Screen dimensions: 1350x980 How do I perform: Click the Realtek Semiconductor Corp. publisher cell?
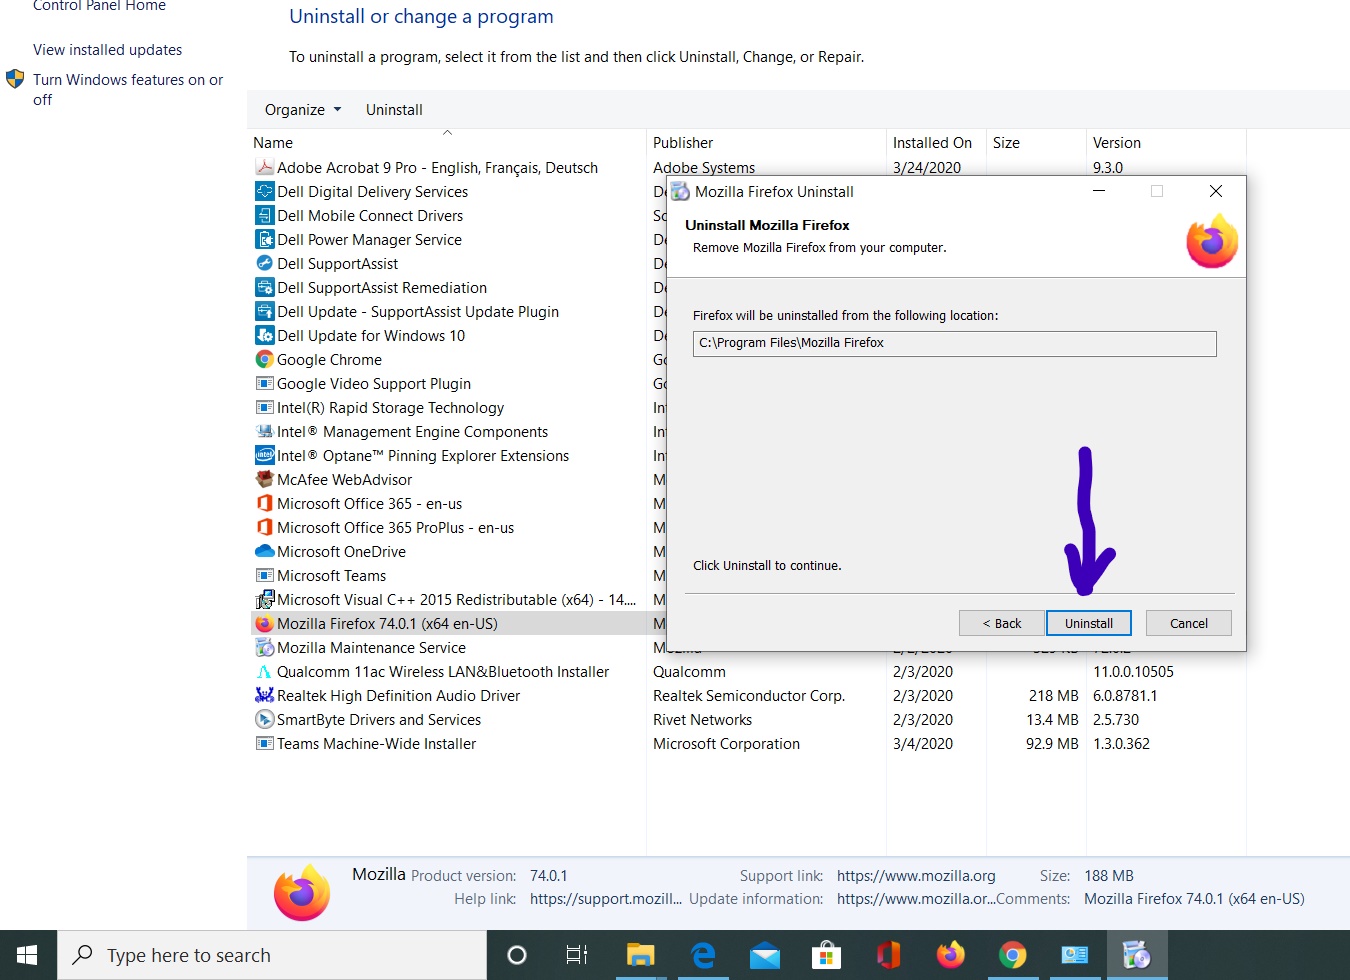(x=749, y=696)
